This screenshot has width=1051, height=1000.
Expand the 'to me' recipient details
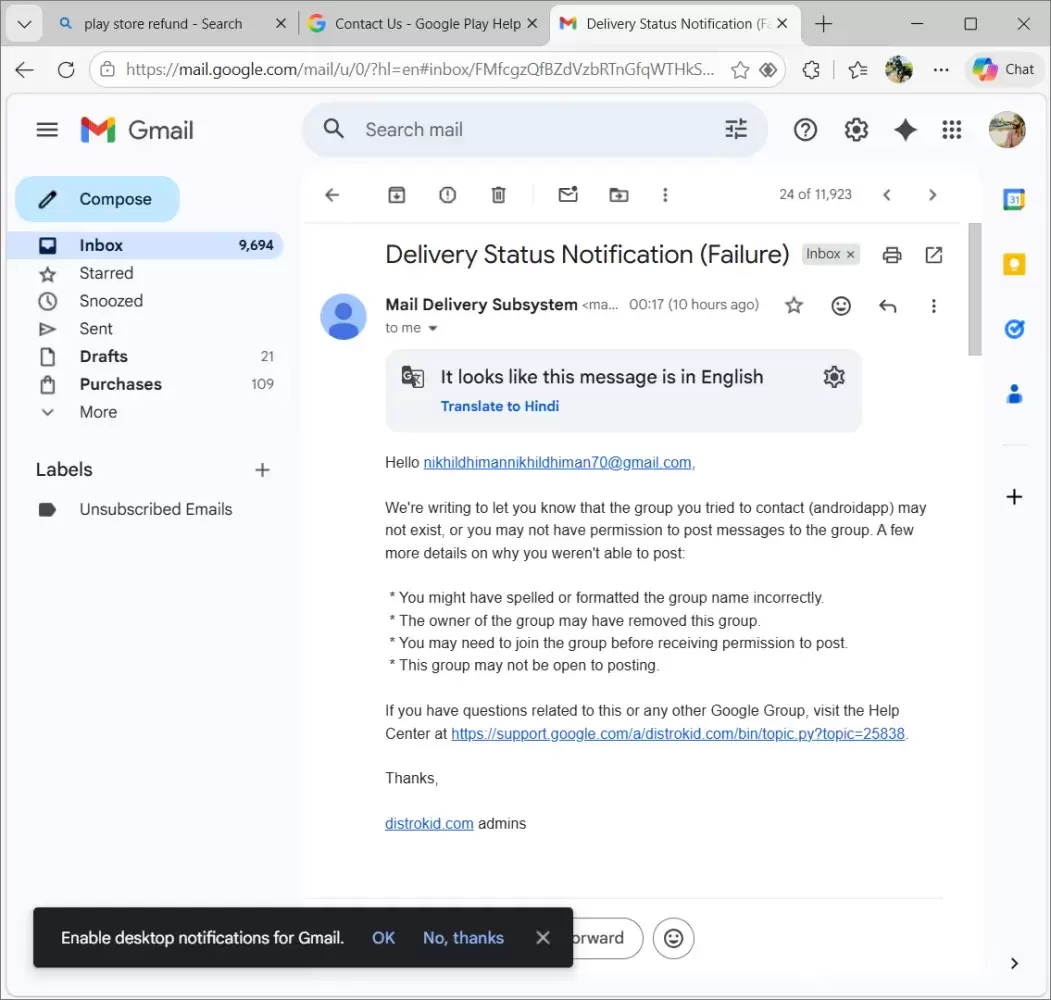[x=433, y=329]
